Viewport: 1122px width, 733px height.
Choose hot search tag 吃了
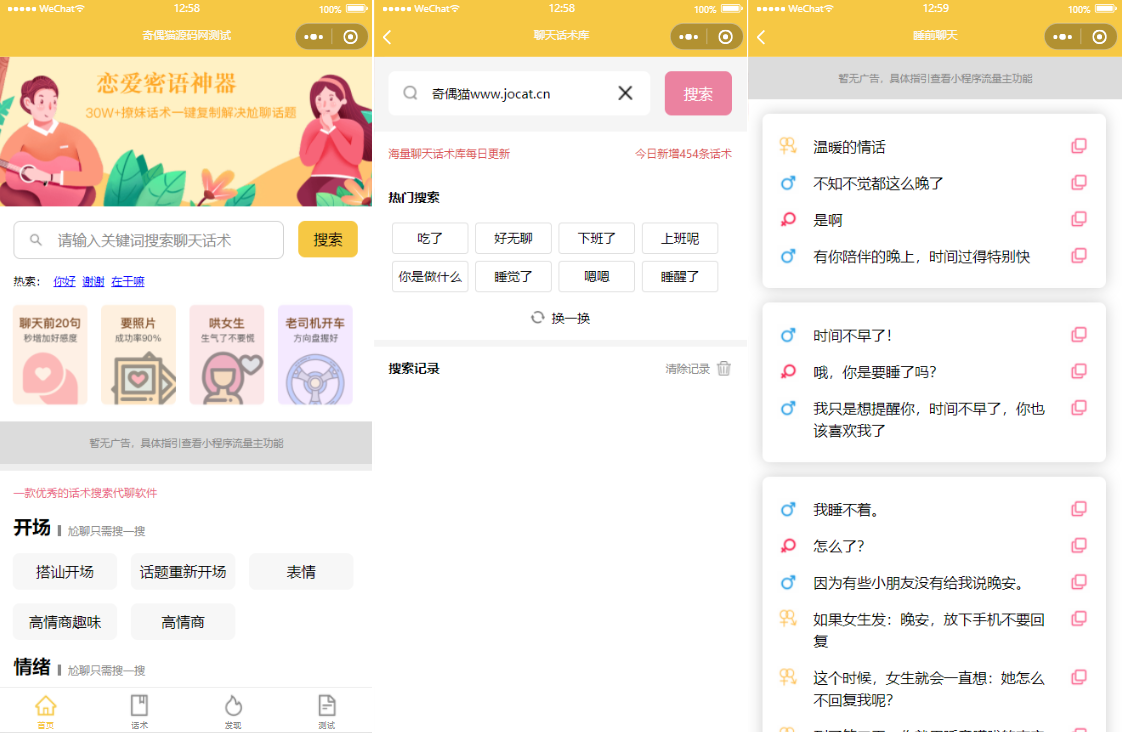tap(430, 238)
